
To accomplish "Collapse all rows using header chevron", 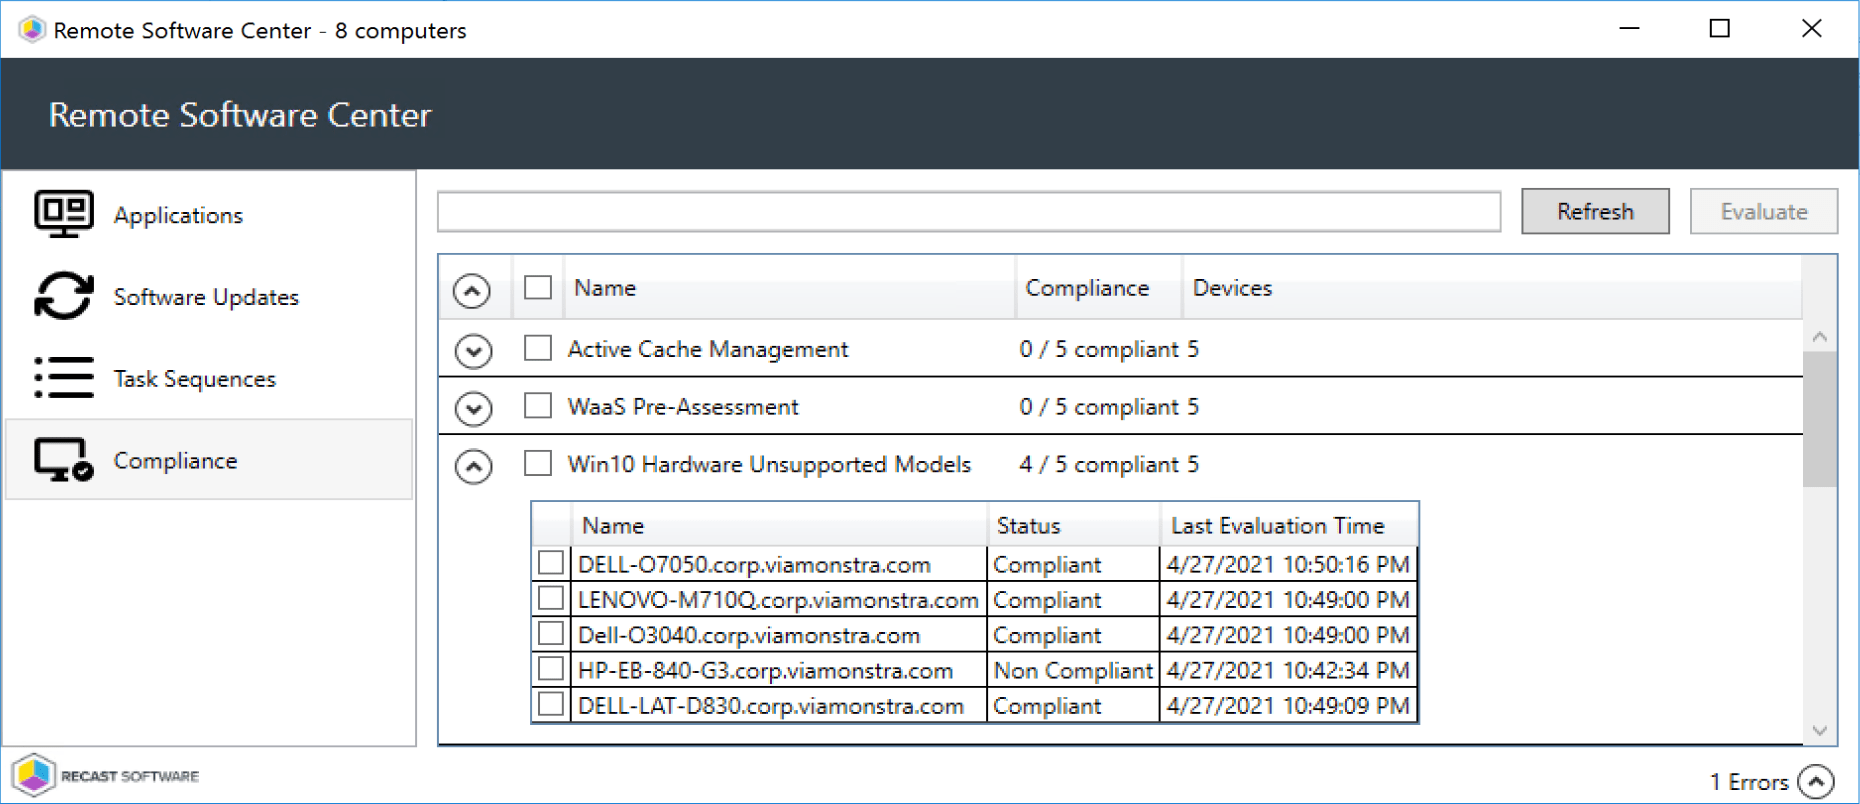I will click(x=472, y=290).
